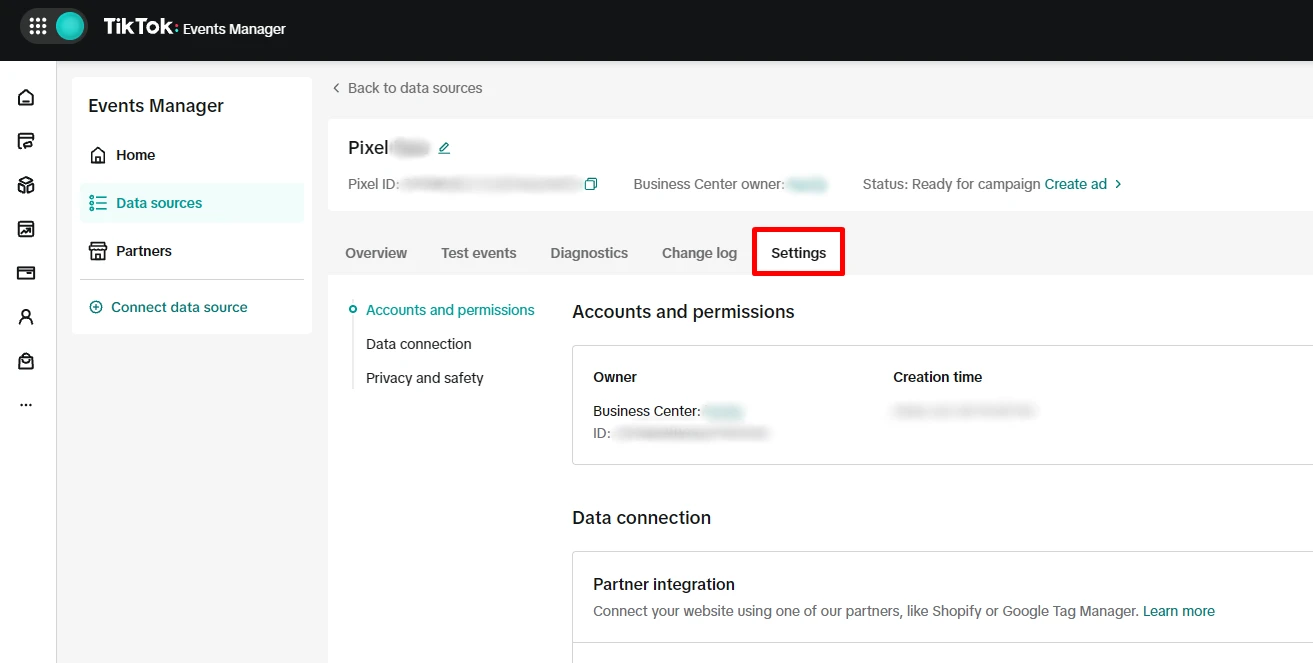
Task: Click the Events Manager sidebar heading
Action: tap(156, 106)
